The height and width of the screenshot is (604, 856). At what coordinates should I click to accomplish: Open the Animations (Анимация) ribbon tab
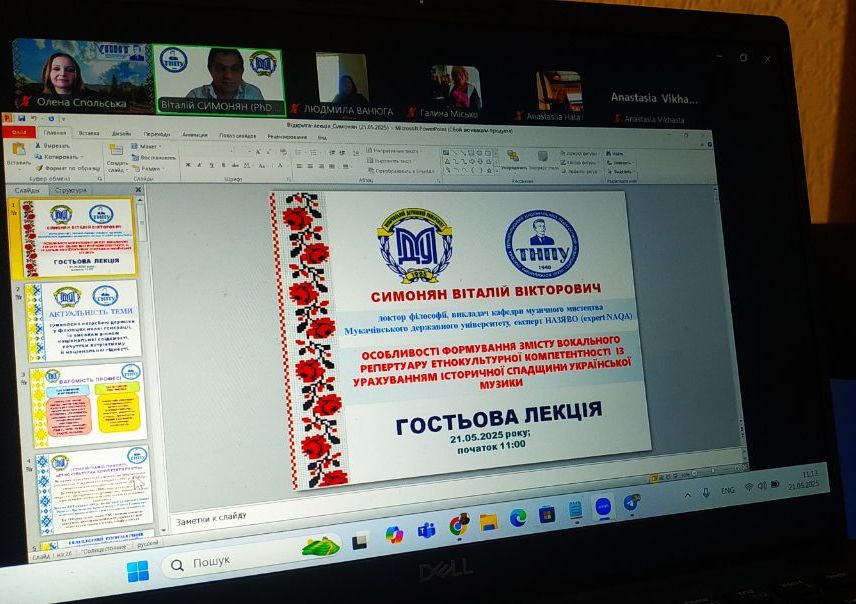pyautogui.click(x=195, y=134)
